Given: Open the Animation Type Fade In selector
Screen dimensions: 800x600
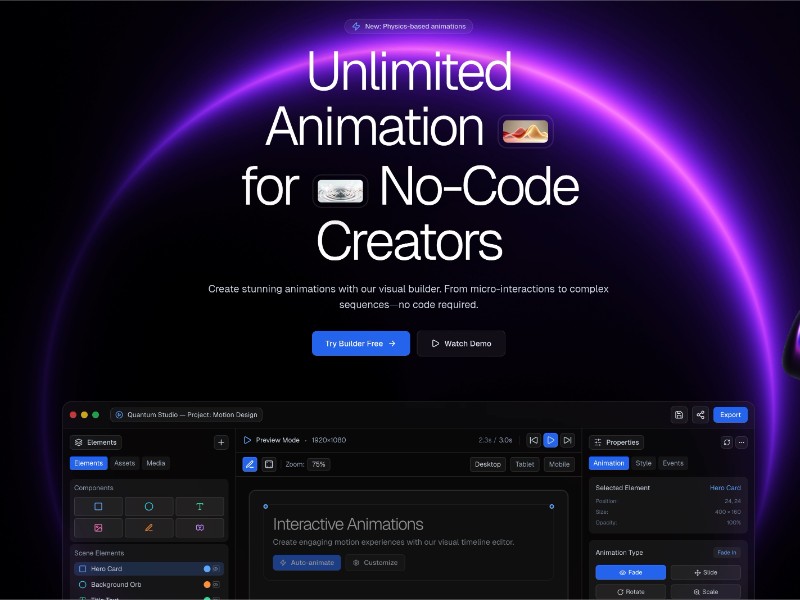Looking at the screenshot, I should click(729, 552).
